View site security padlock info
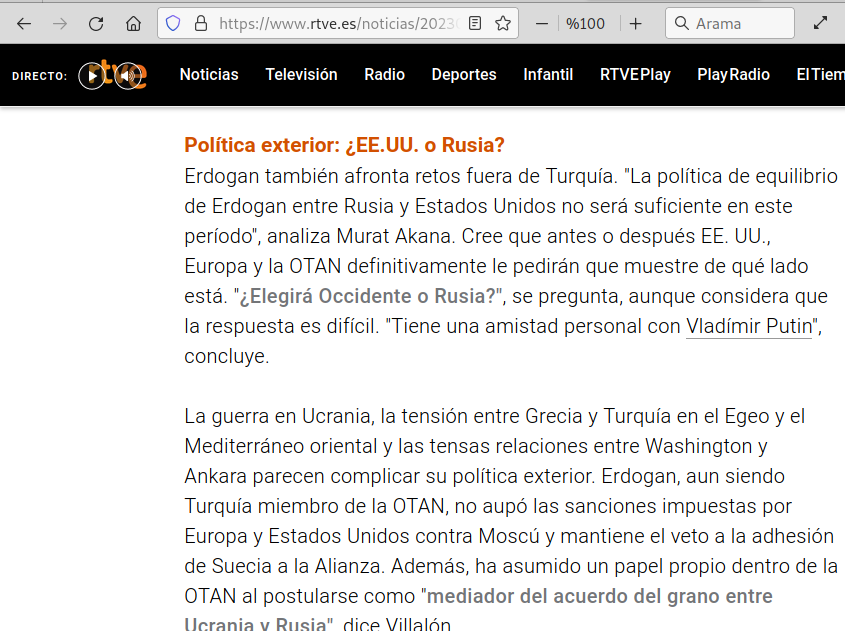845x631 pixels. click(x=200, y=23)
